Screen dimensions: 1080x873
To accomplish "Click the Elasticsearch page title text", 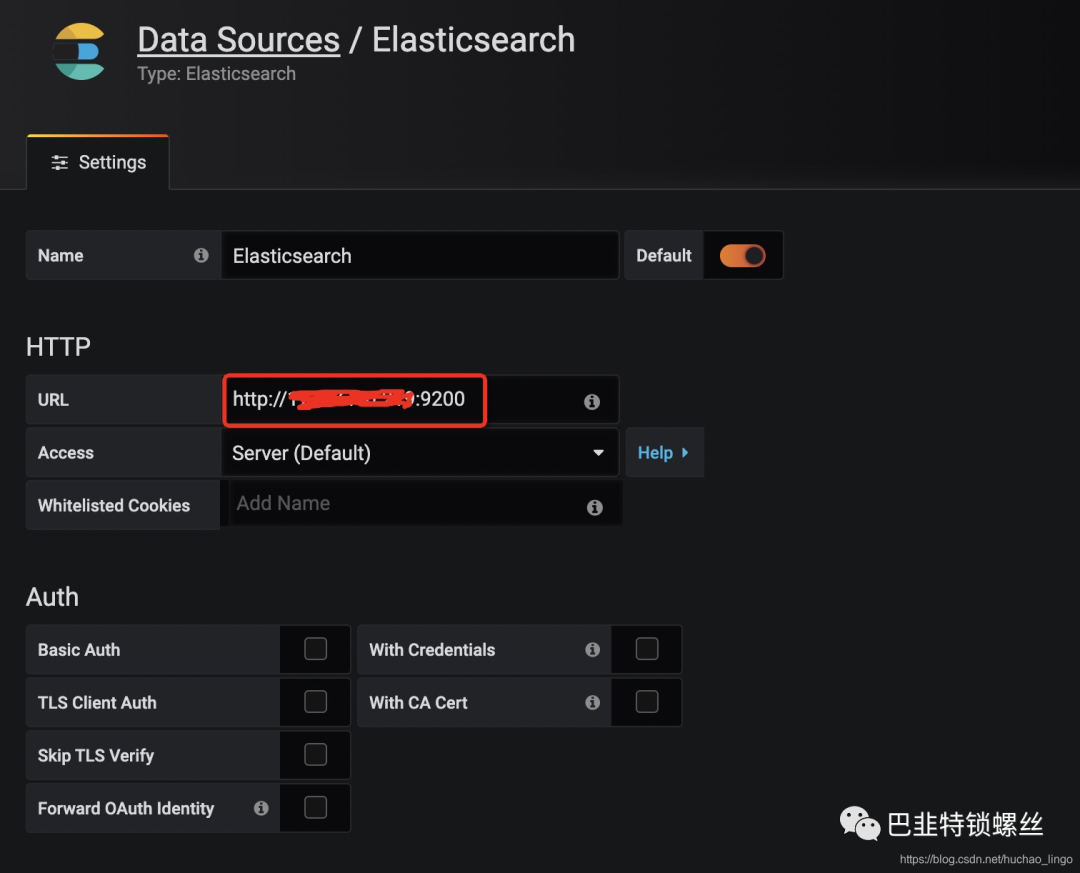I will coord(473,39).
